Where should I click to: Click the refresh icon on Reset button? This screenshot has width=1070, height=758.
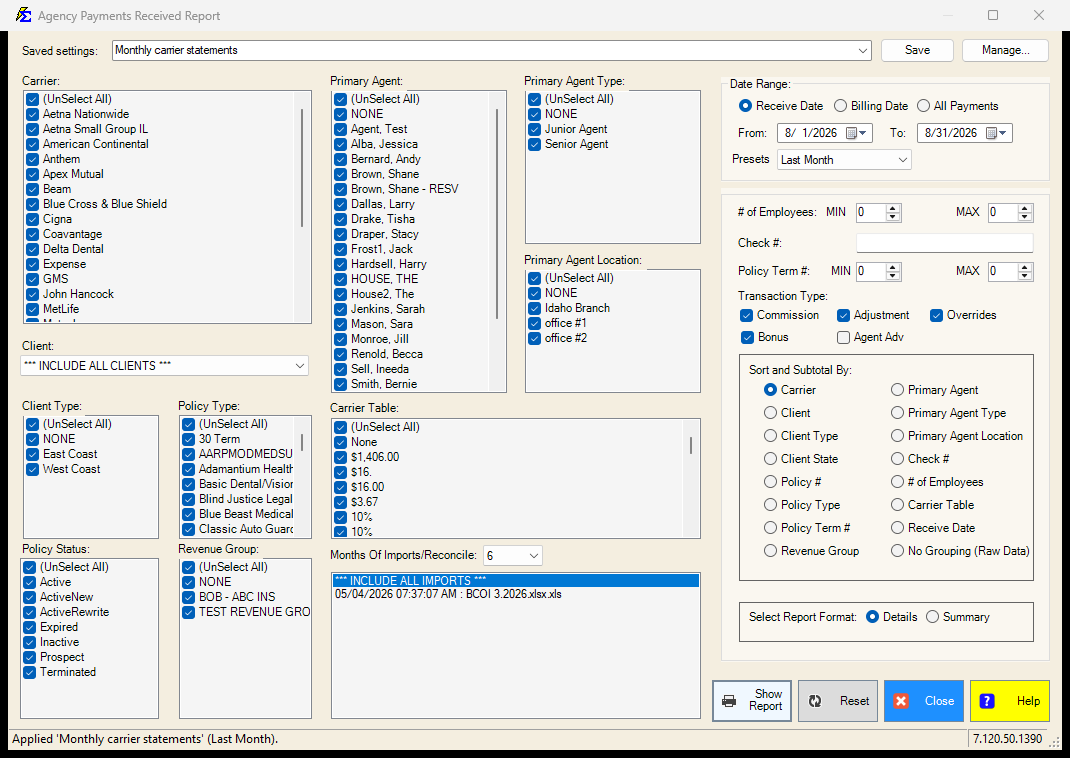point(815,701)
